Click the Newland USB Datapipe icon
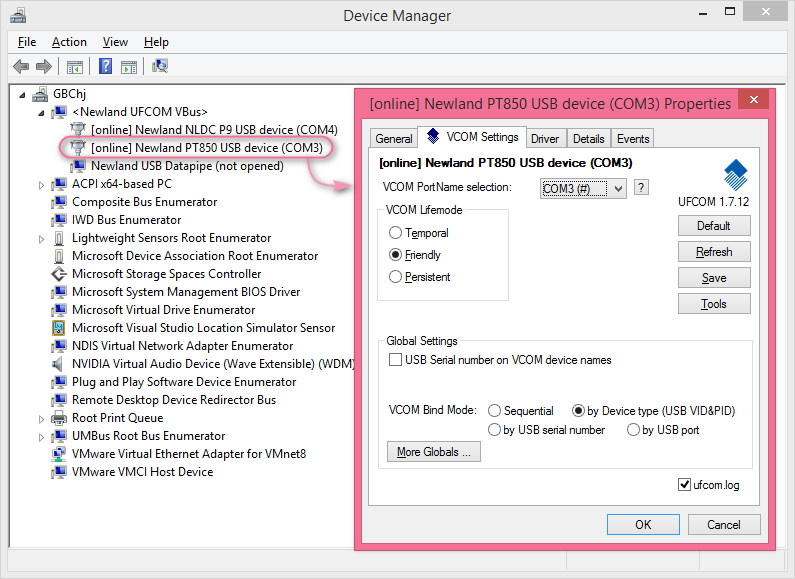 click(78, 166)
